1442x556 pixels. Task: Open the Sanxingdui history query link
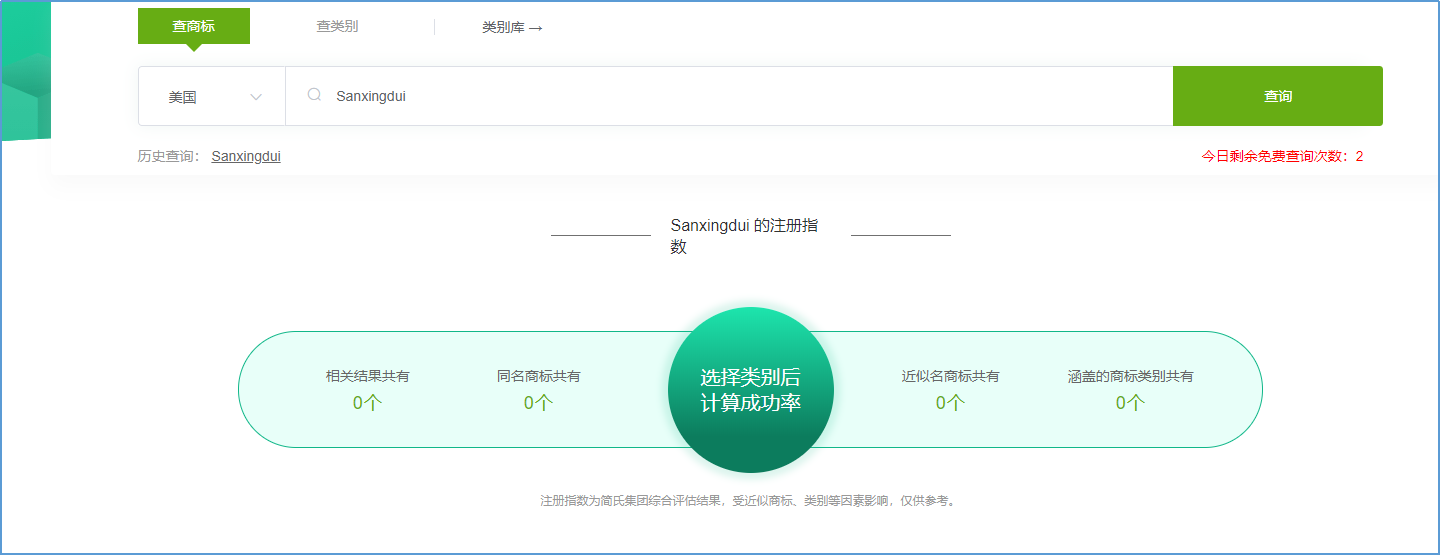(246, 156)
